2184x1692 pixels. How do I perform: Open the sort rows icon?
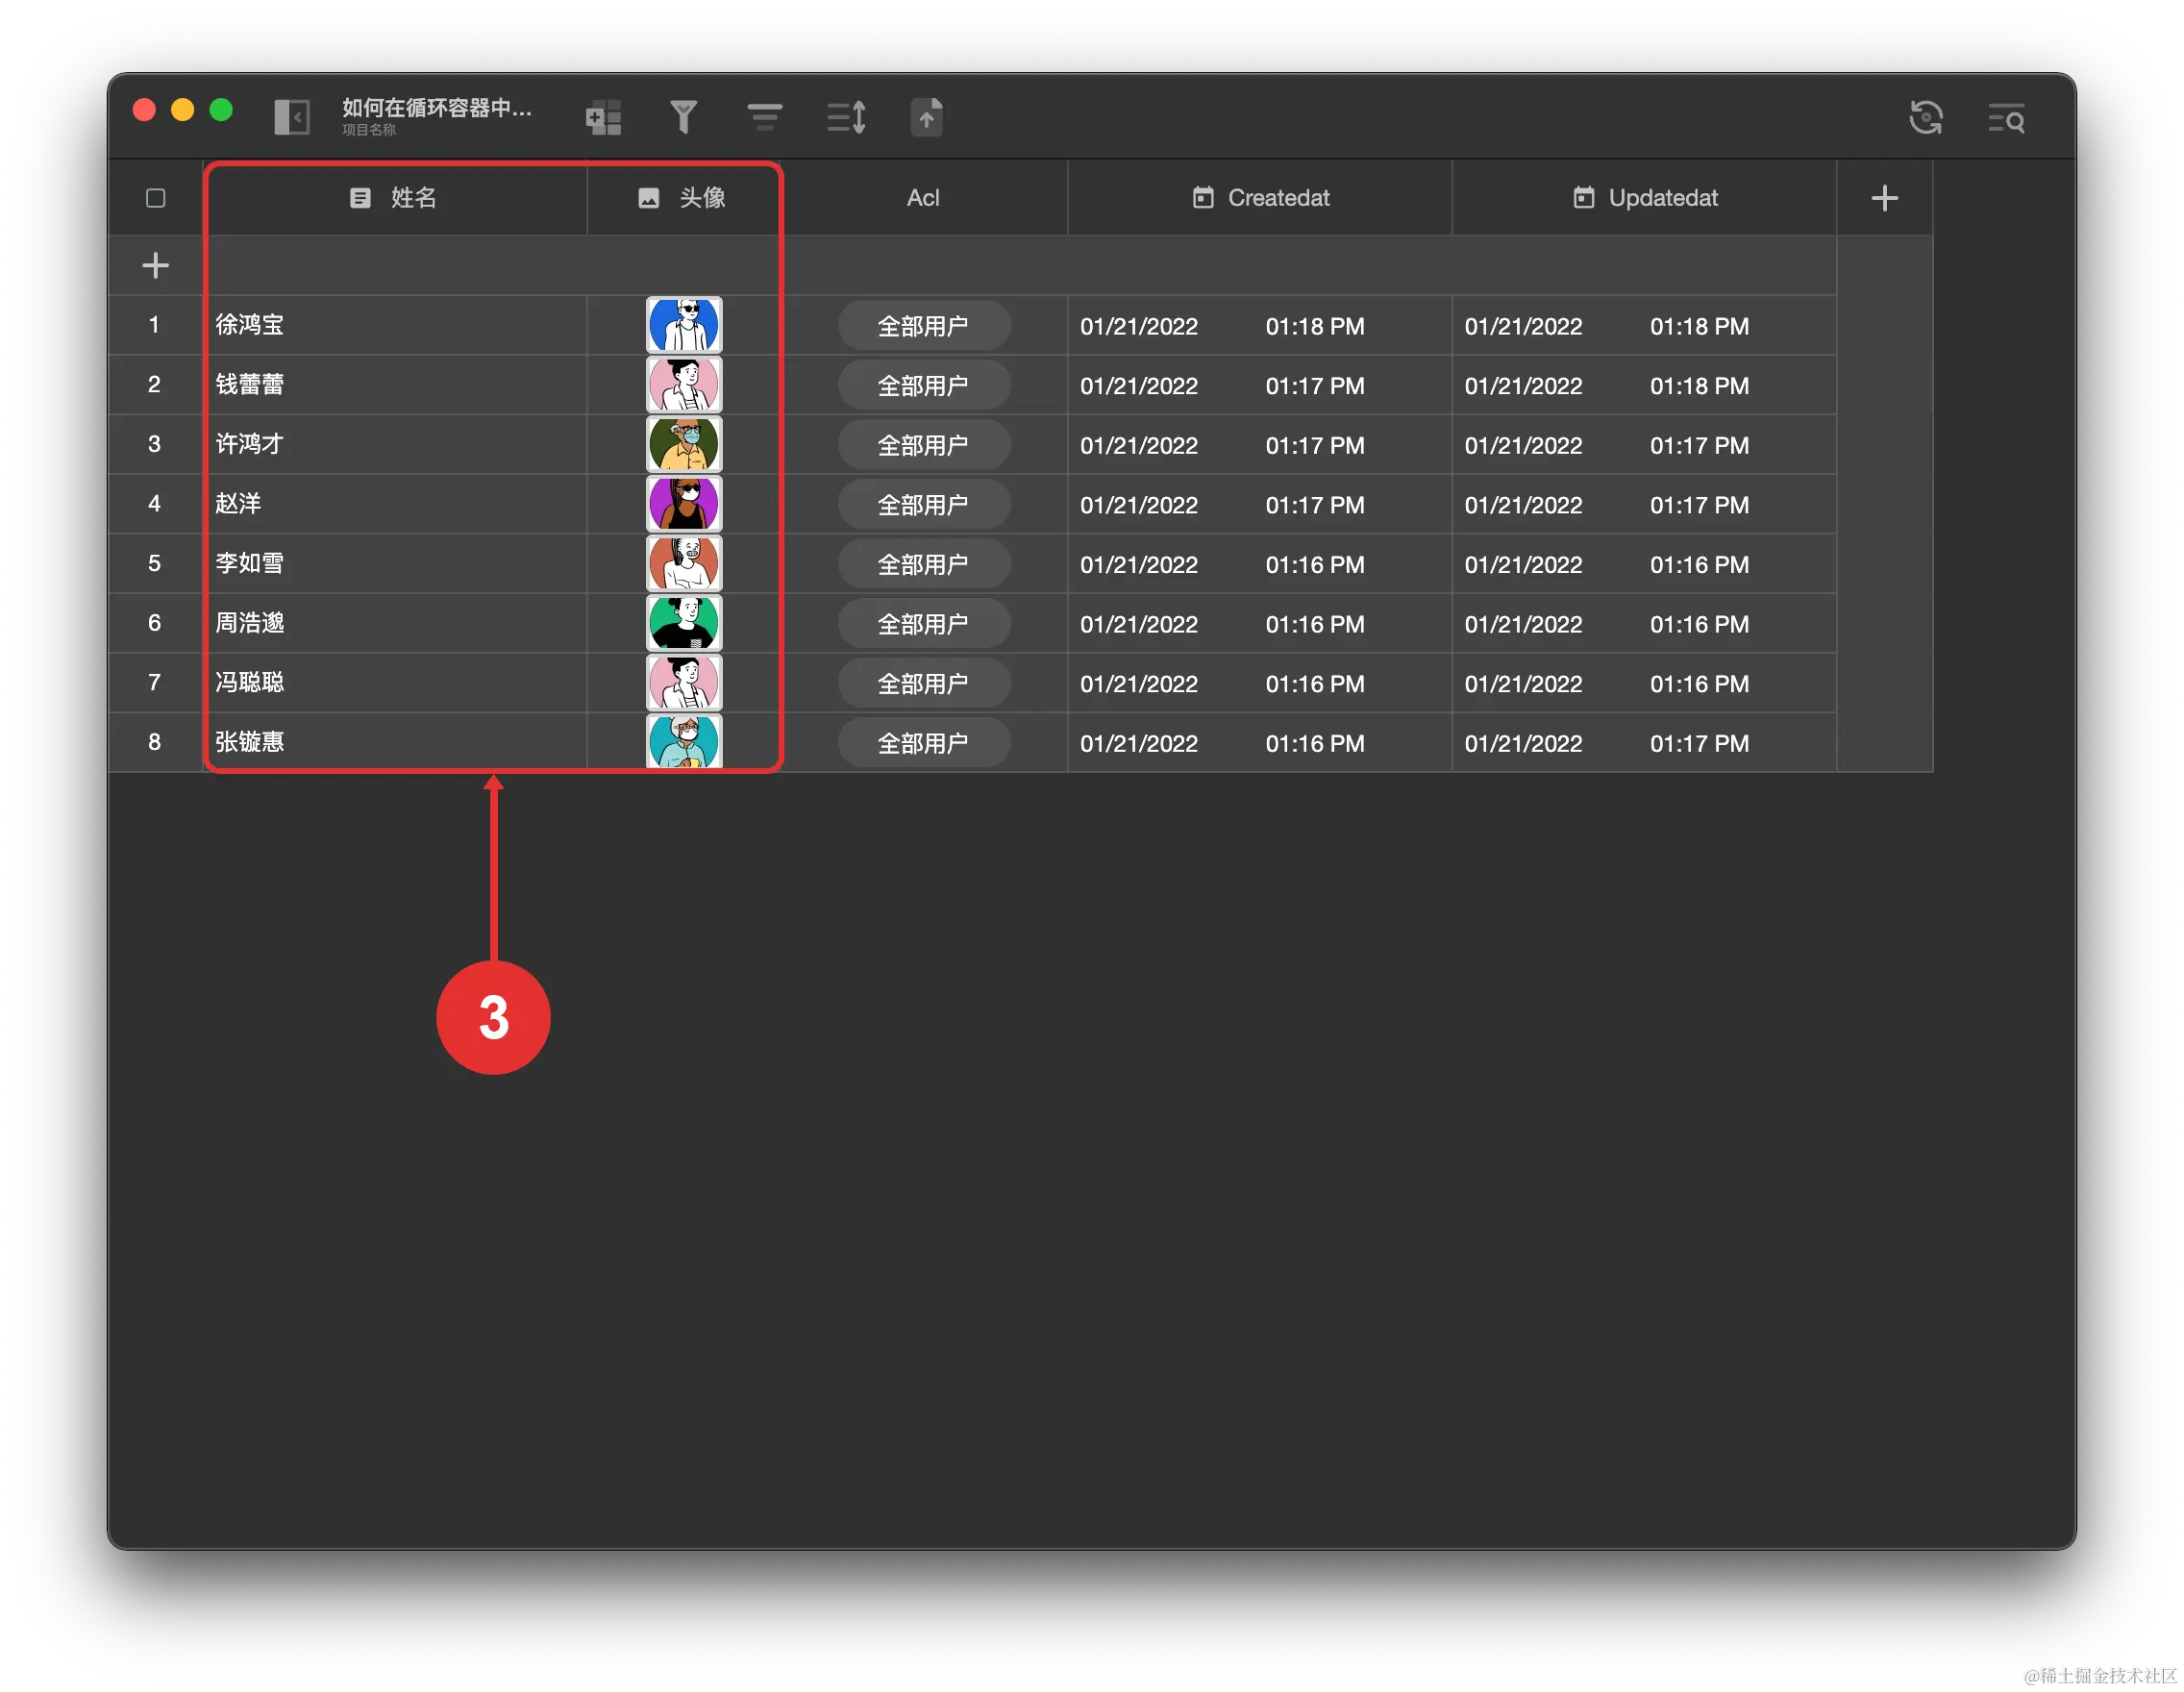point(846,117)
